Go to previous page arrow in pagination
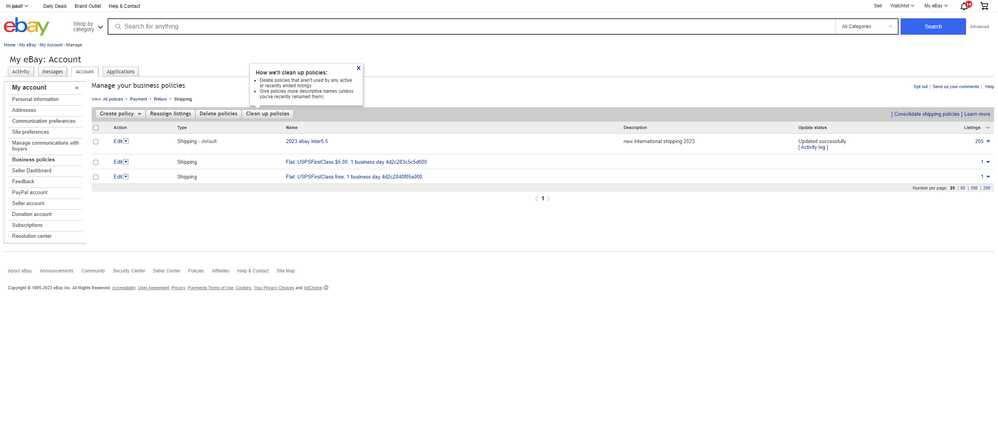The width and height of the screenshot is (998, 421). pyautogui.click(x=537, y=199)
